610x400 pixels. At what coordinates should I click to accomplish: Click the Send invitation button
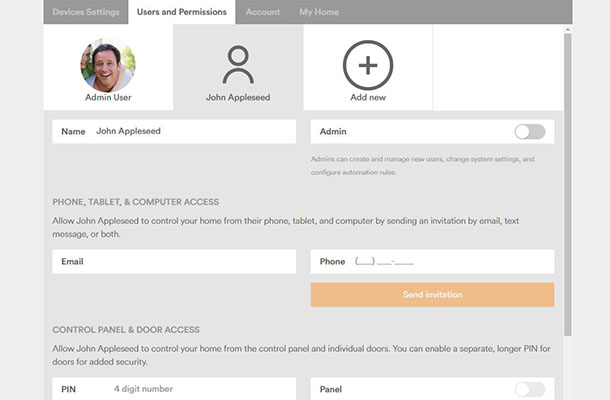[432, 295]
